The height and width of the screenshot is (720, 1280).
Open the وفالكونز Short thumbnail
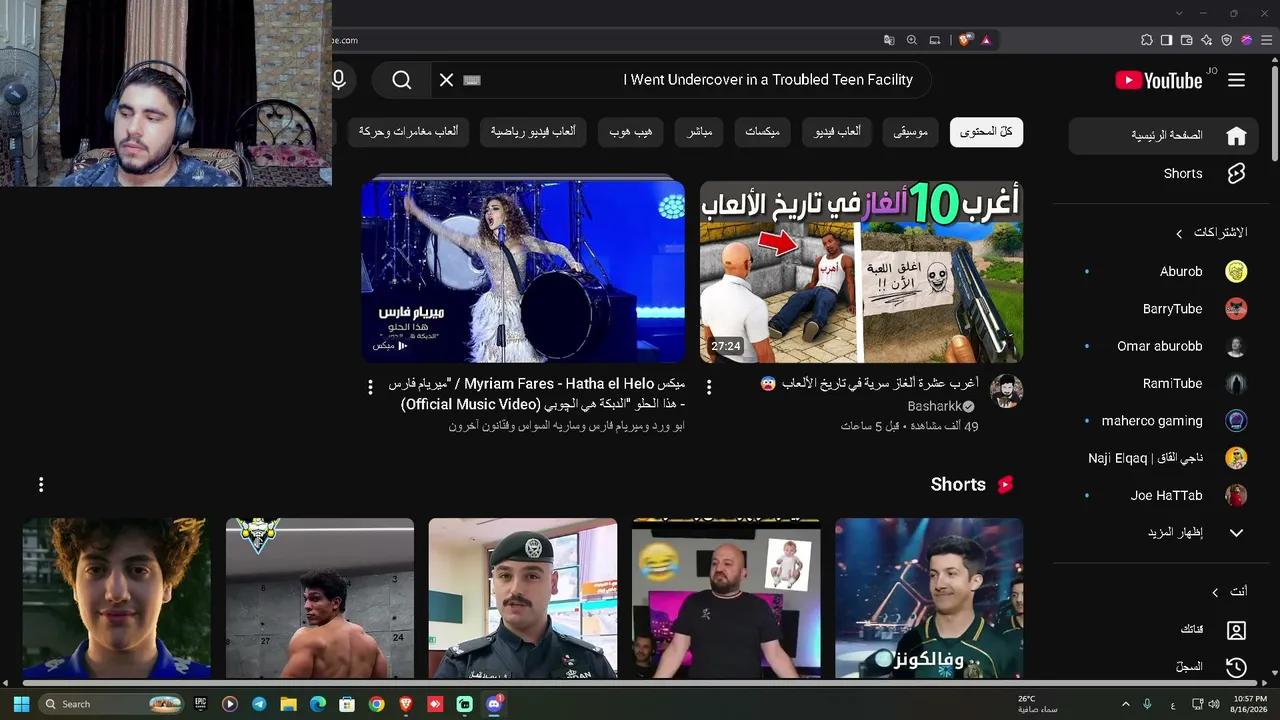point(929,598)
